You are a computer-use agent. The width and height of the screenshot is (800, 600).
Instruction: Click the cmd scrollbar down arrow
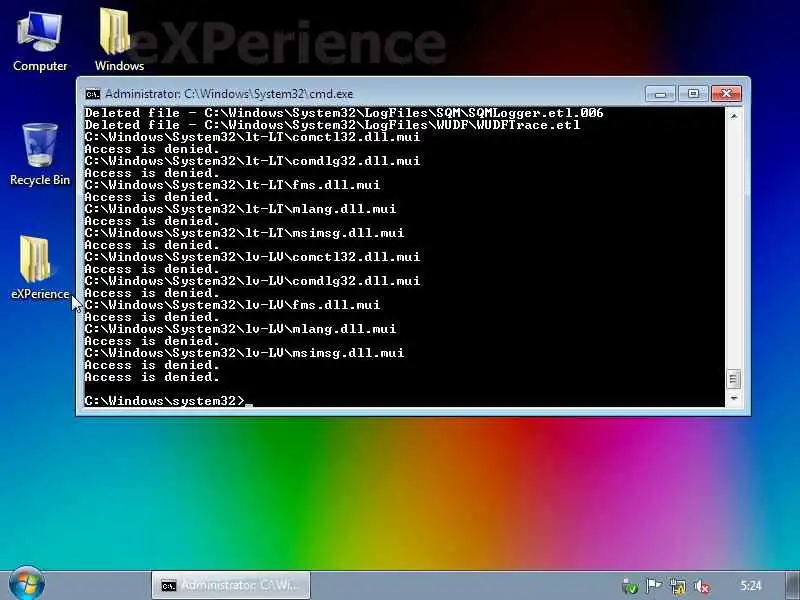point(734,398)
